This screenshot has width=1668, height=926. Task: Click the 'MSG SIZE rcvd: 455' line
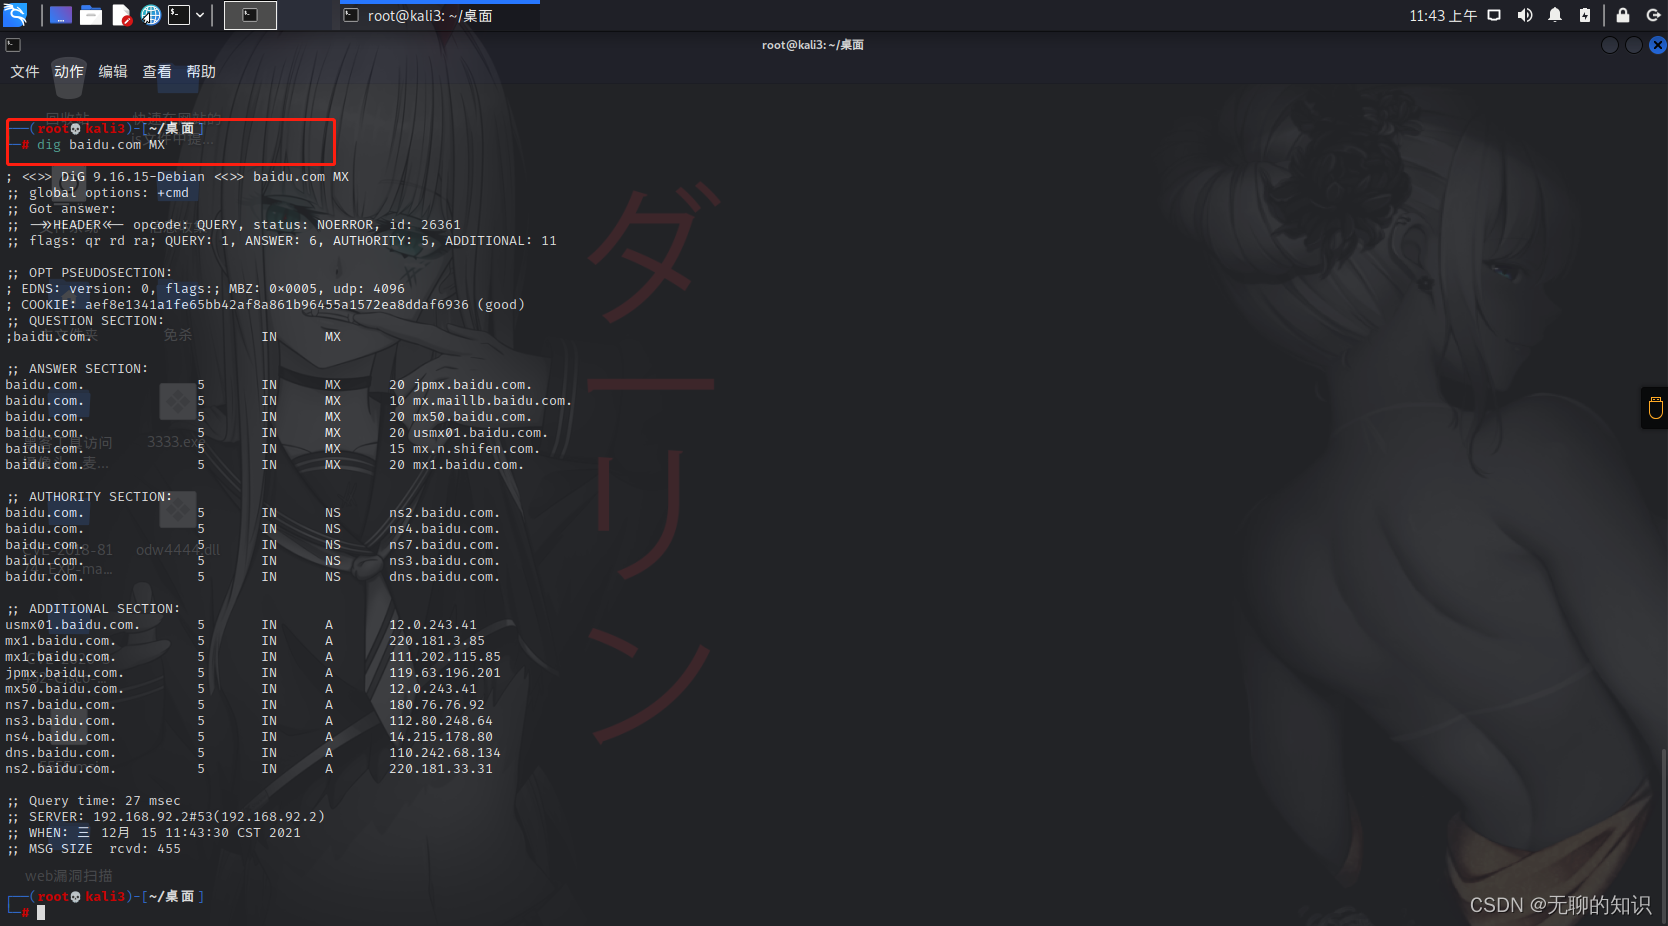pyautogui.click(x=94, y=849)
